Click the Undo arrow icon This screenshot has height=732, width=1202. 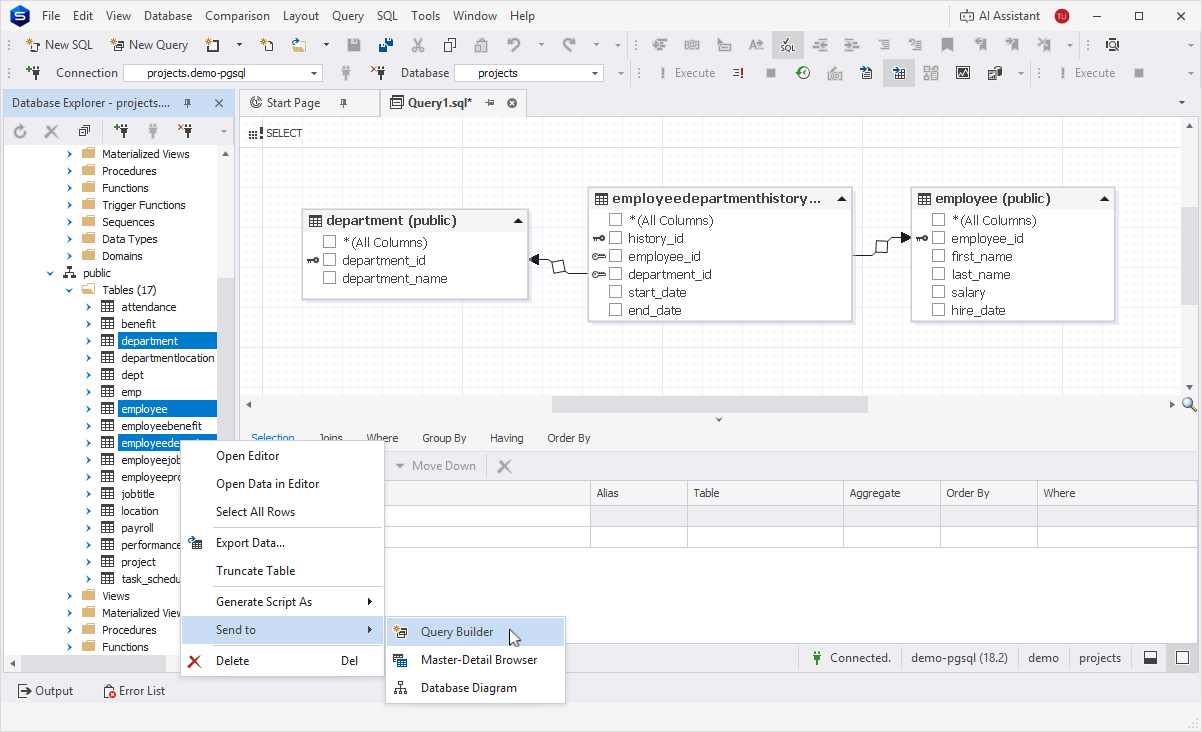point(513,45)
